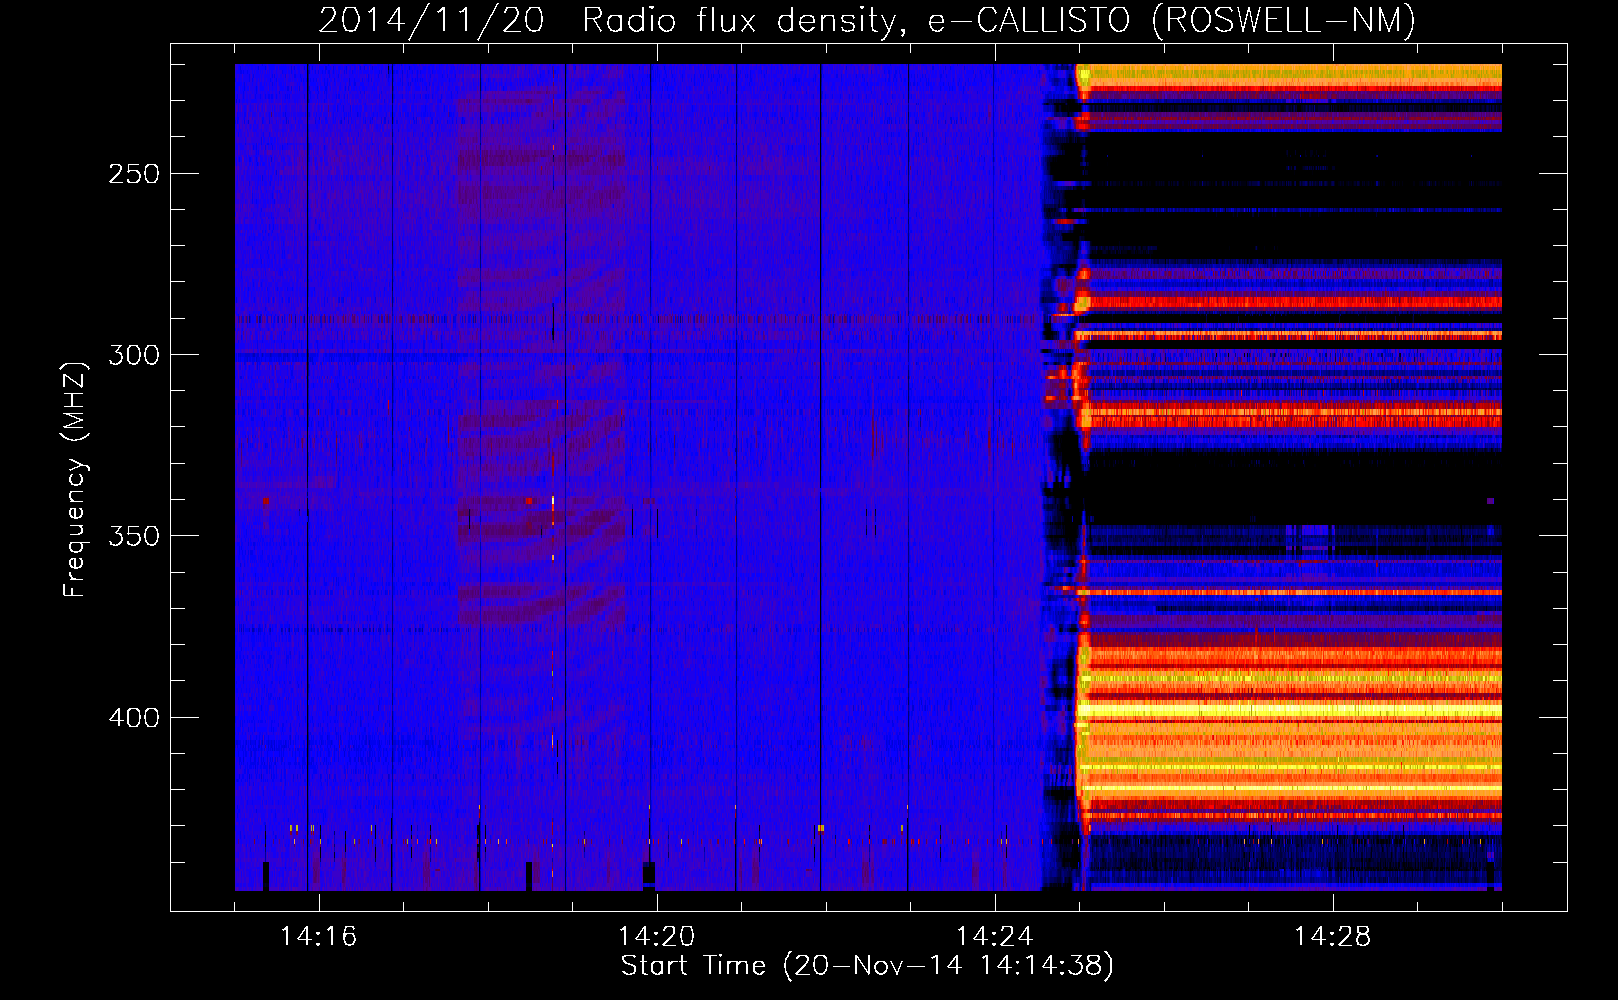The height and width of the screenshot is (1000, 1618).
Task: Click the '14:28' time tick label
Action: 1333,936
